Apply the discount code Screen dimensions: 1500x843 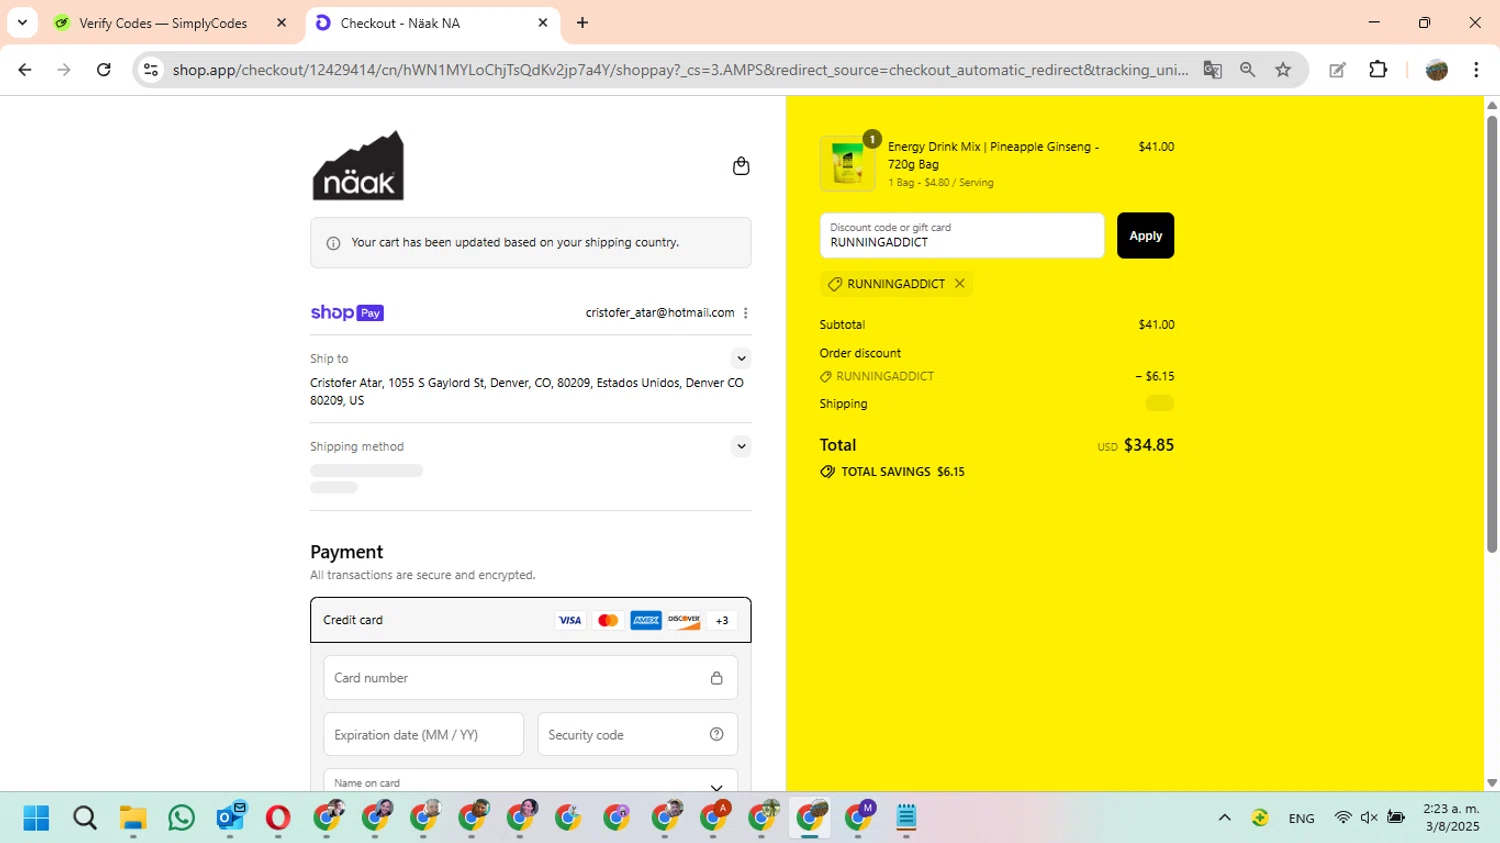[1145, 236]
